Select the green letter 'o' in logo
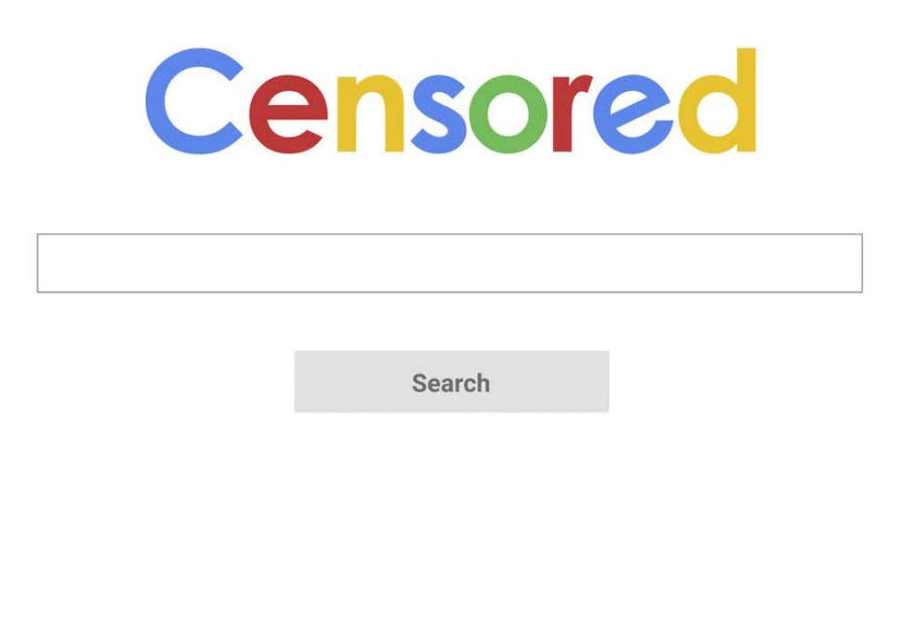The image size is (900, 633). tap(508, 114)
